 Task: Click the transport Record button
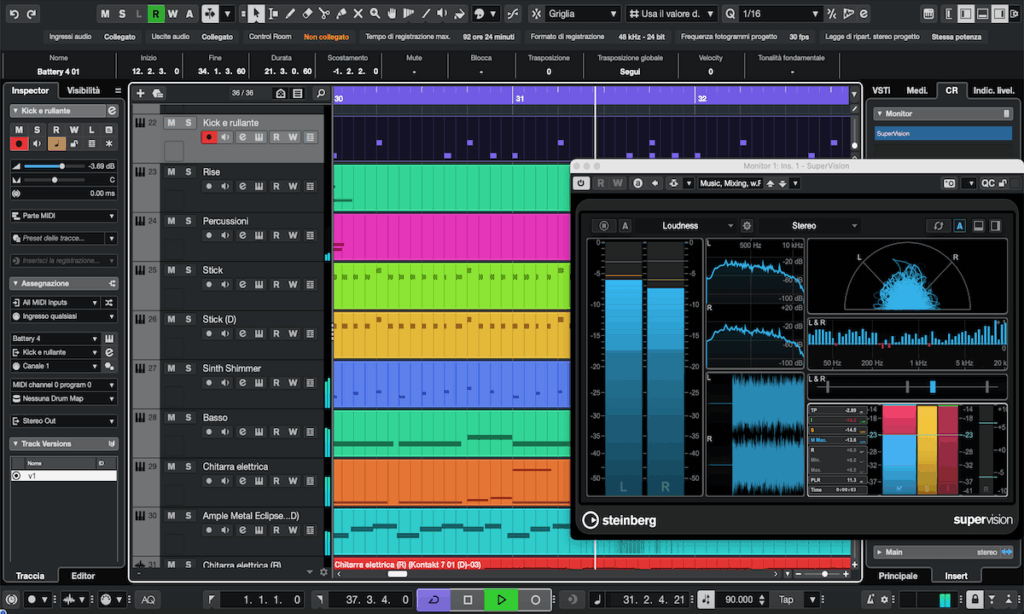[x=535, y=600]
